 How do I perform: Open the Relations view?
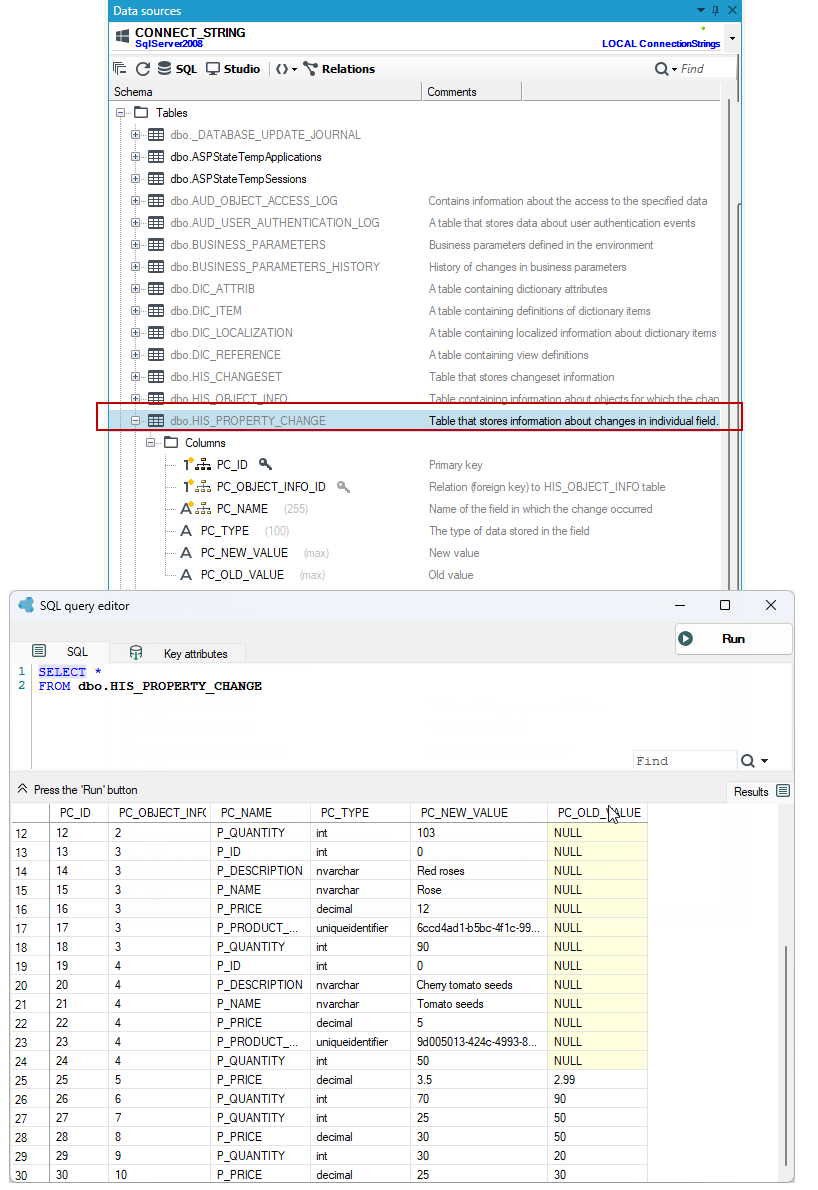[x=339, y=69]
